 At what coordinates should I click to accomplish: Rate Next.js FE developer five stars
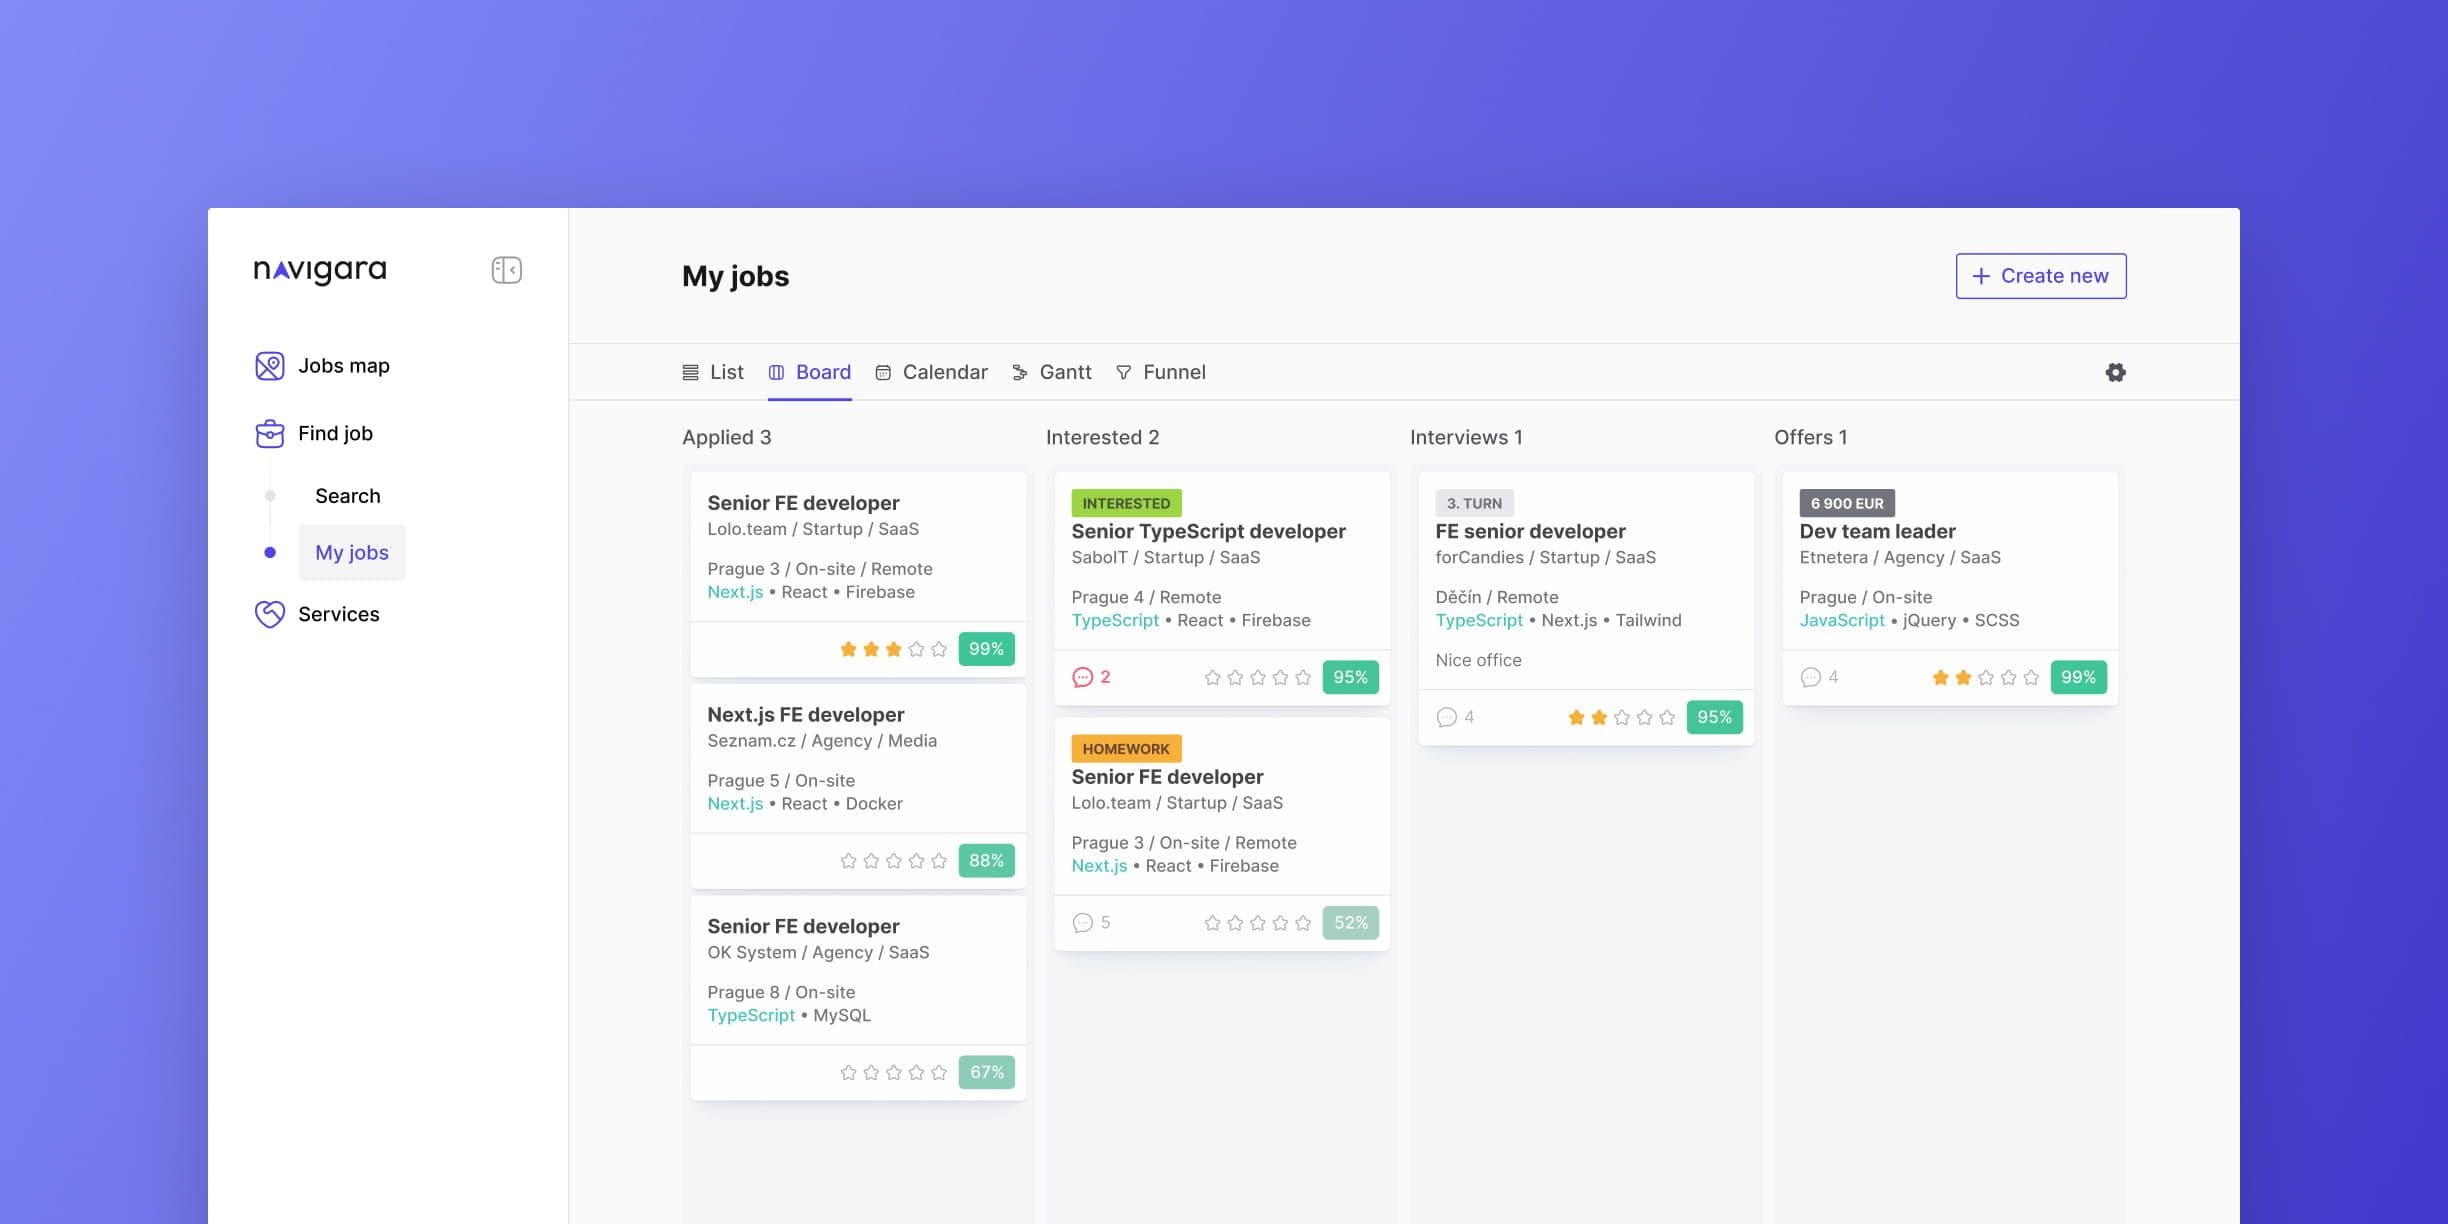tap(938, 861)
